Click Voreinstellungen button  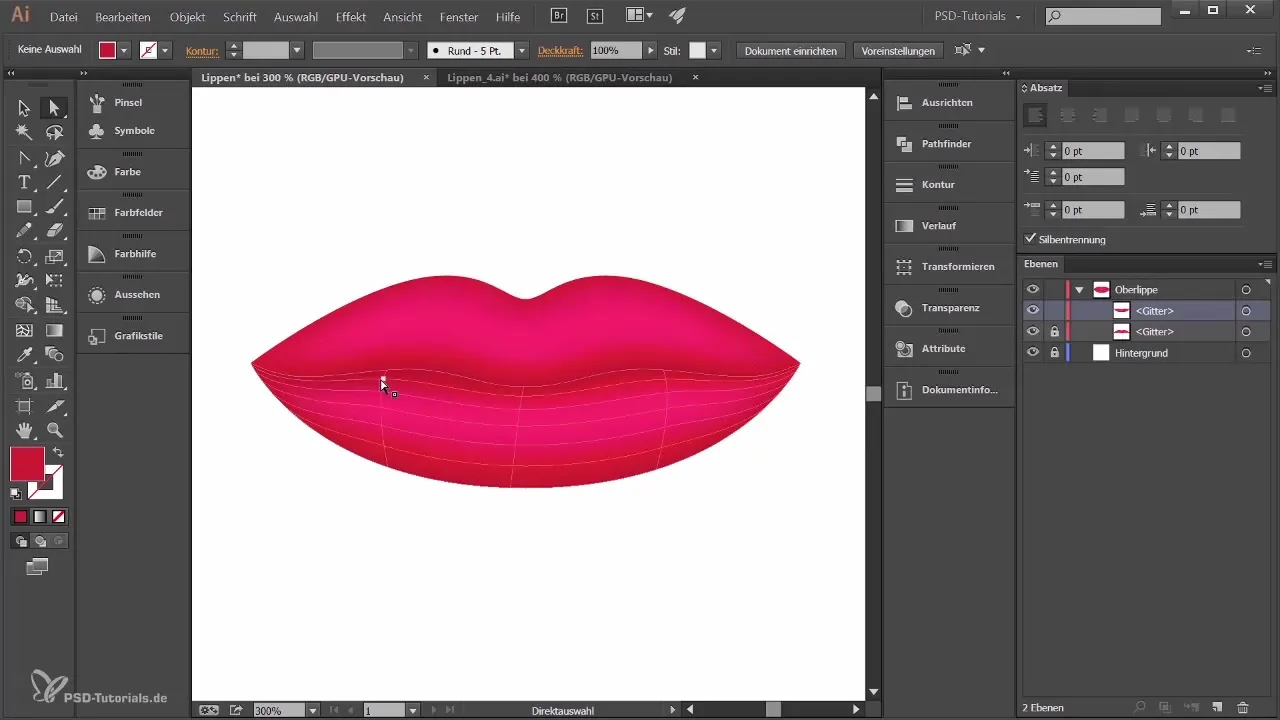tap(898, 50)
